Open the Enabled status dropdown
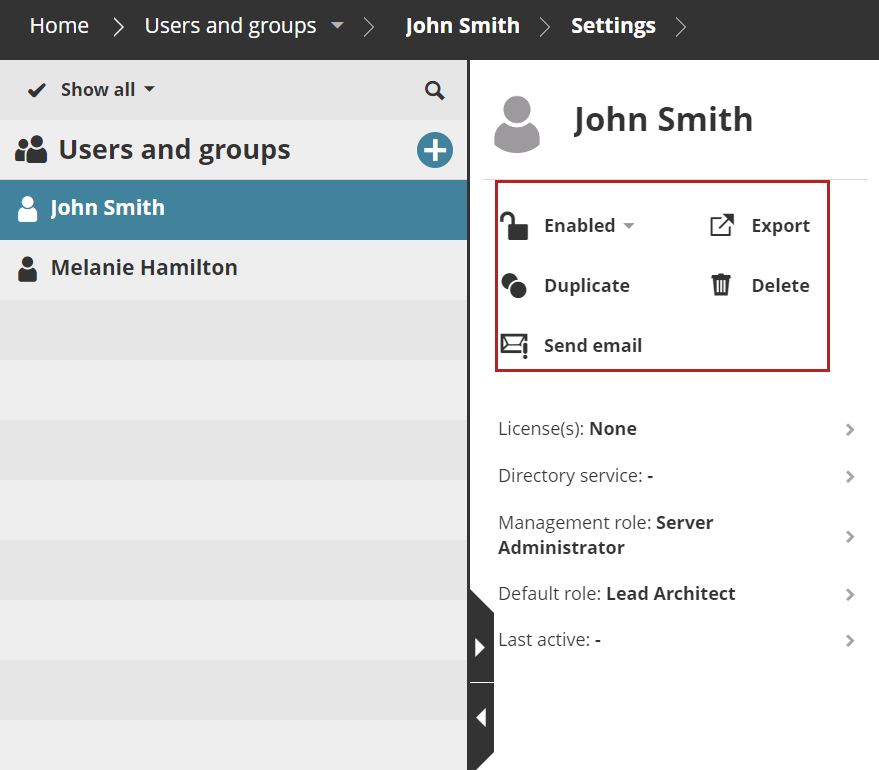Image resolution: width=879 pixels, height=770 pixels. coord(589,226)
